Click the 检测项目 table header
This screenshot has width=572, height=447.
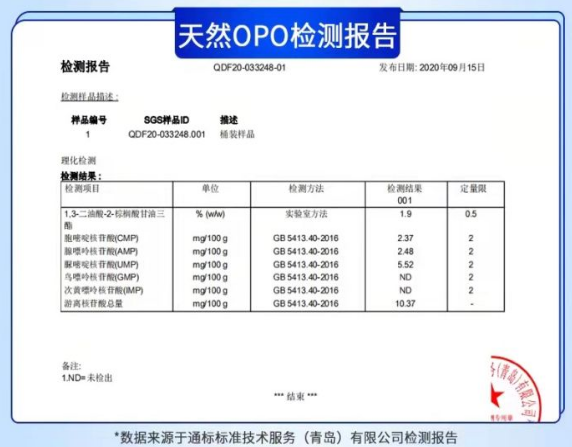pos(82,189)
